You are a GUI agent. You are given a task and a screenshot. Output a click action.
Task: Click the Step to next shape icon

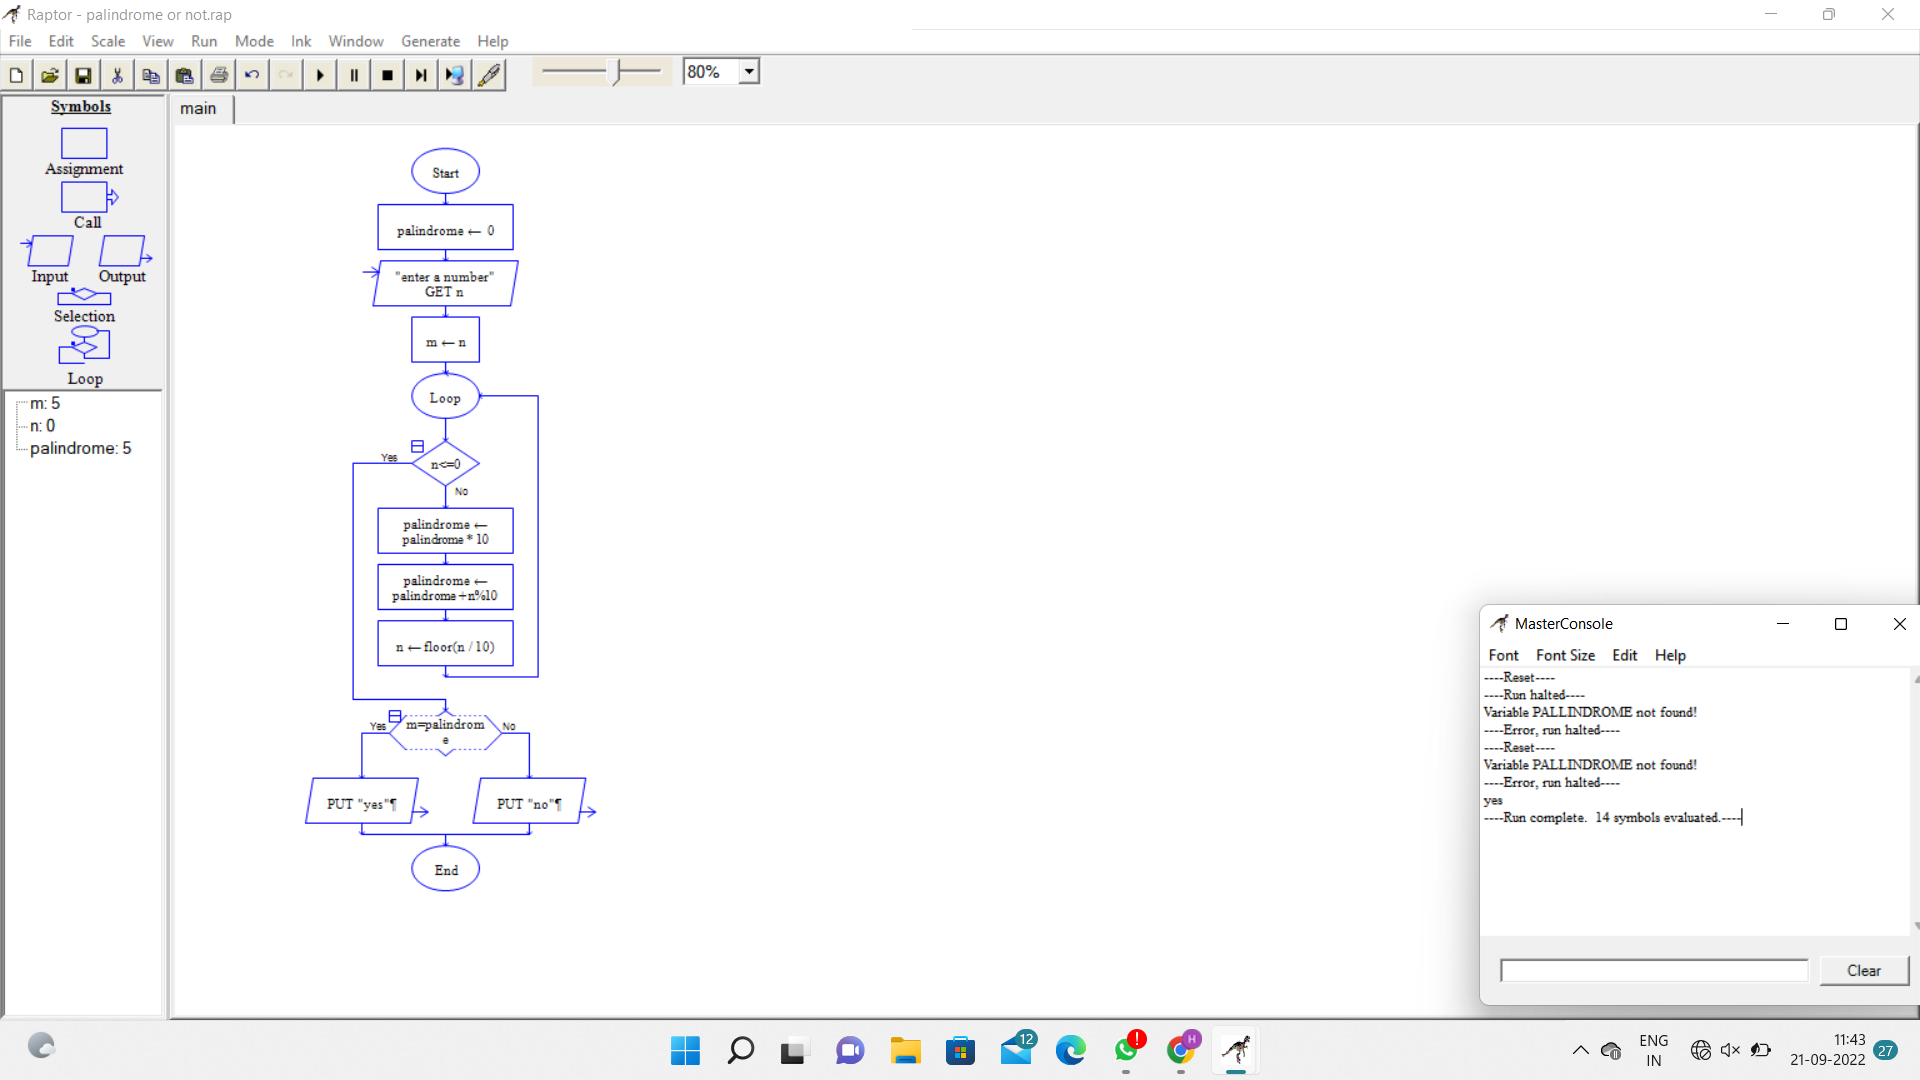(421, 75)
